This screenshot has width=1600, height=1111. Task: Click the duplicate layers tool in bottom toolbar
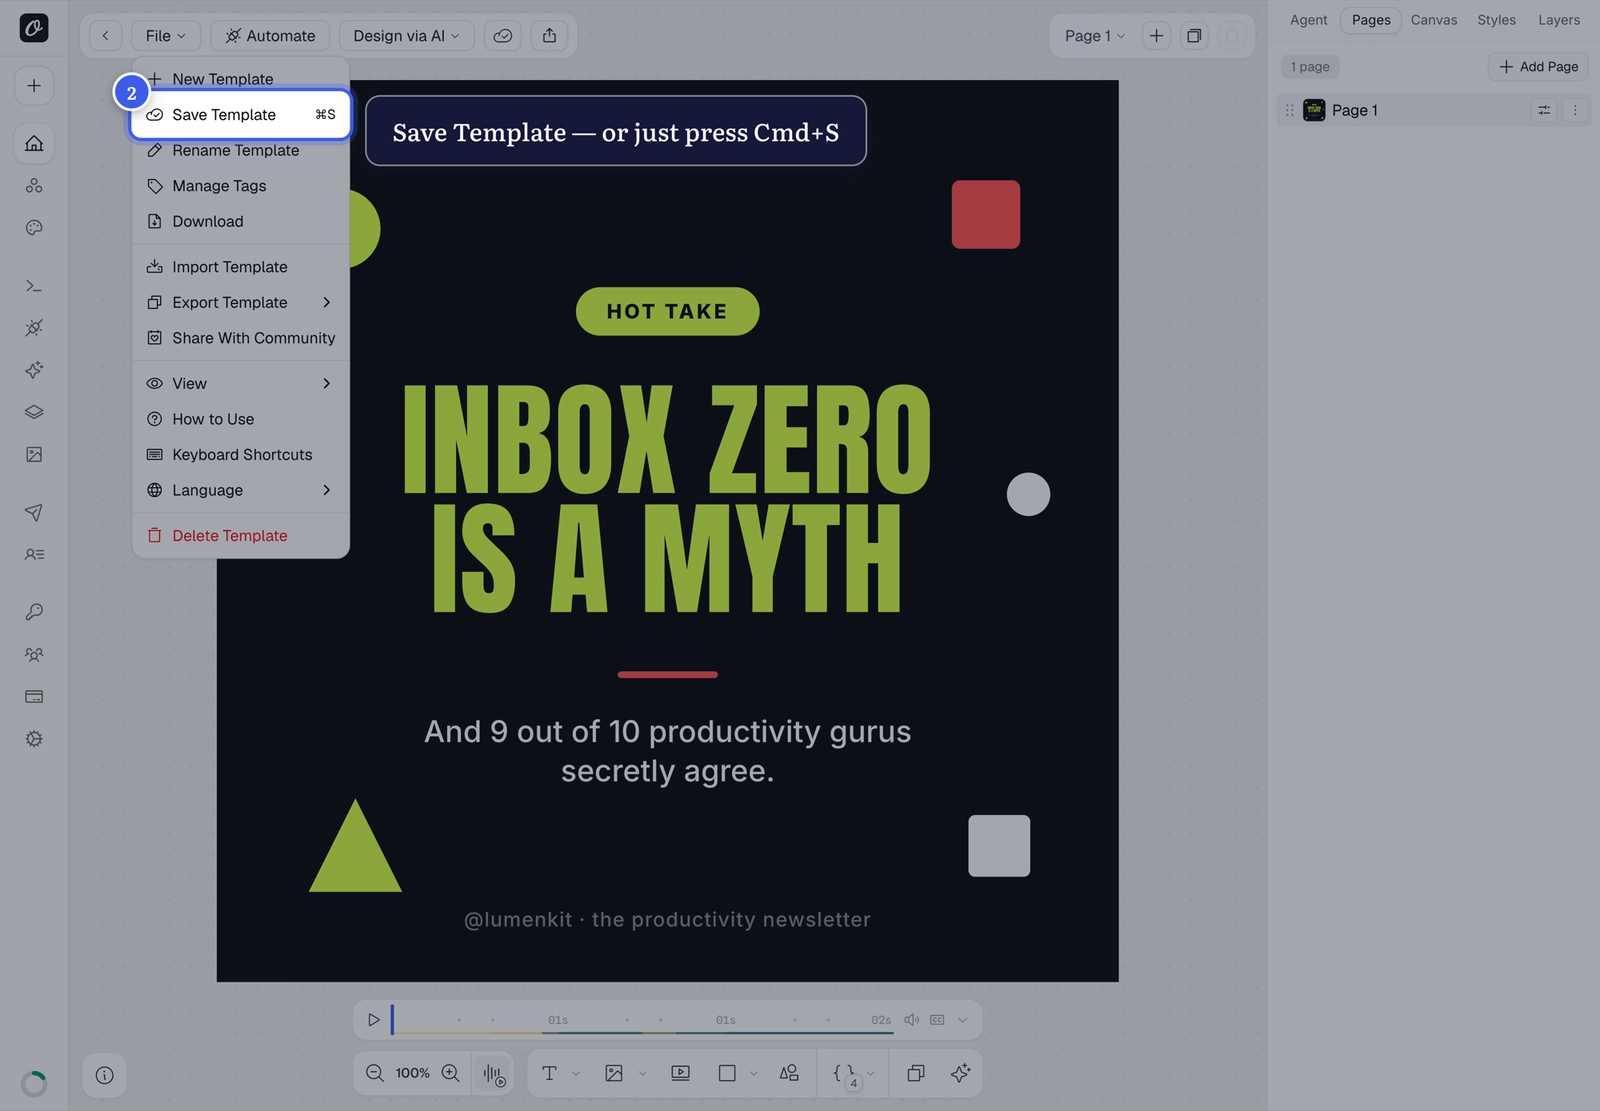915,1073
